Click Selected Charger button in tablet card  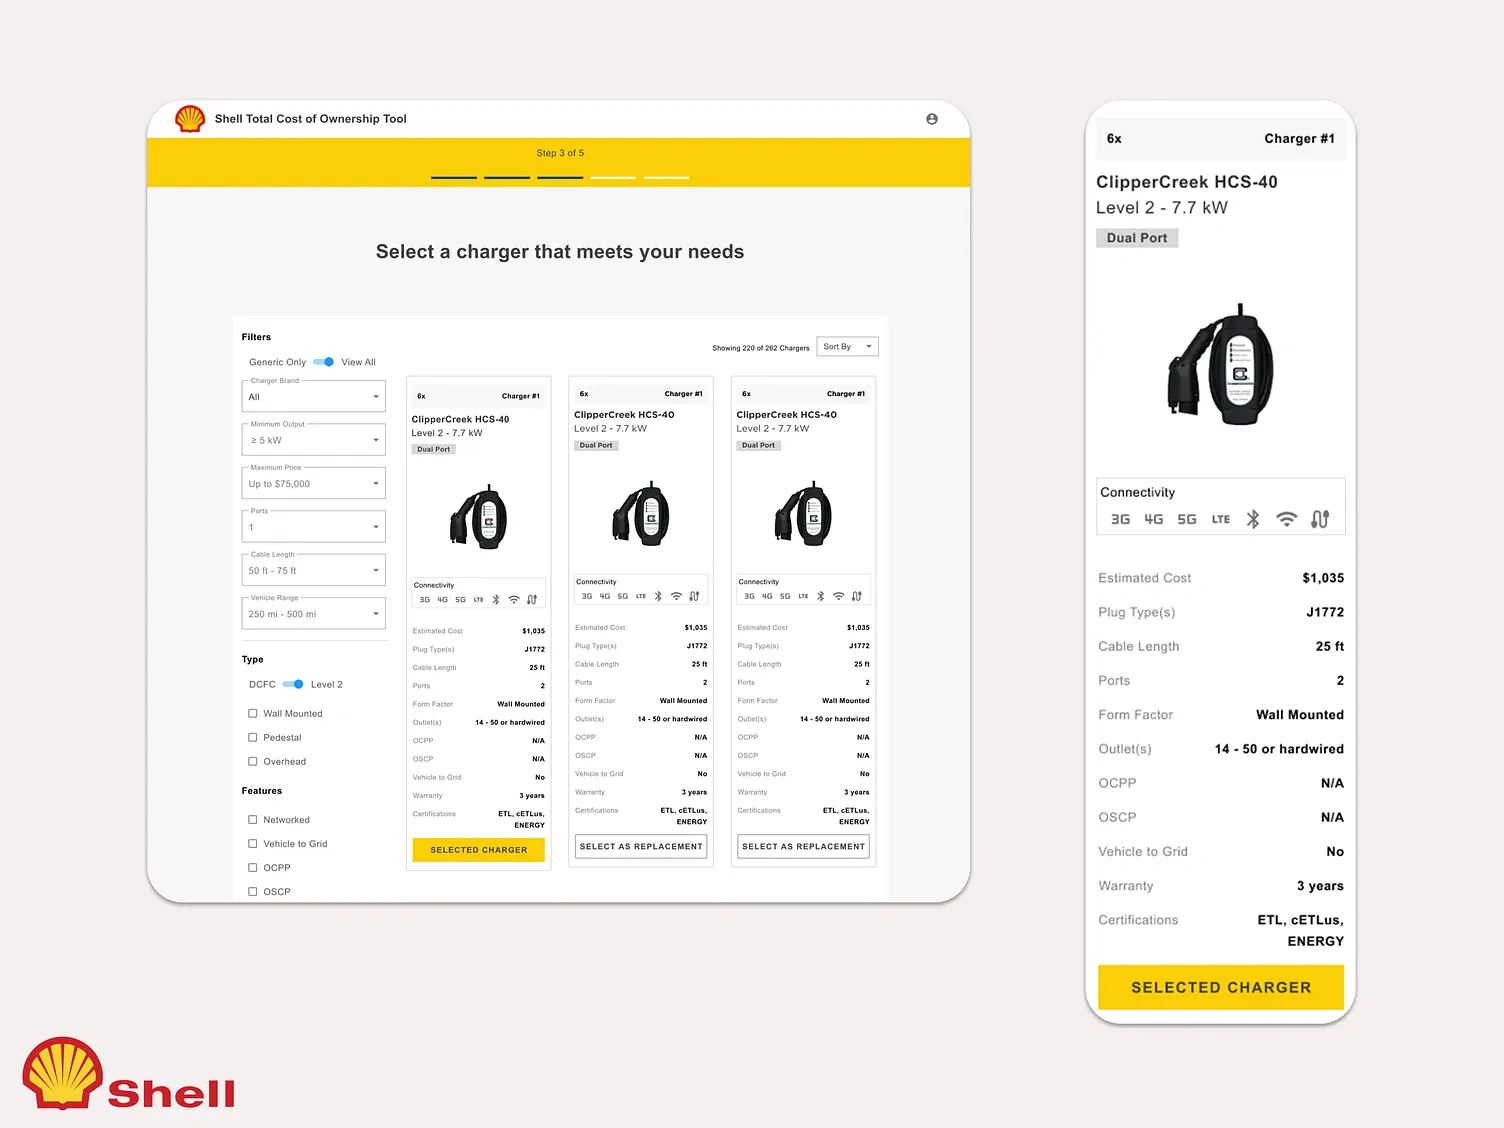[479, 850]
